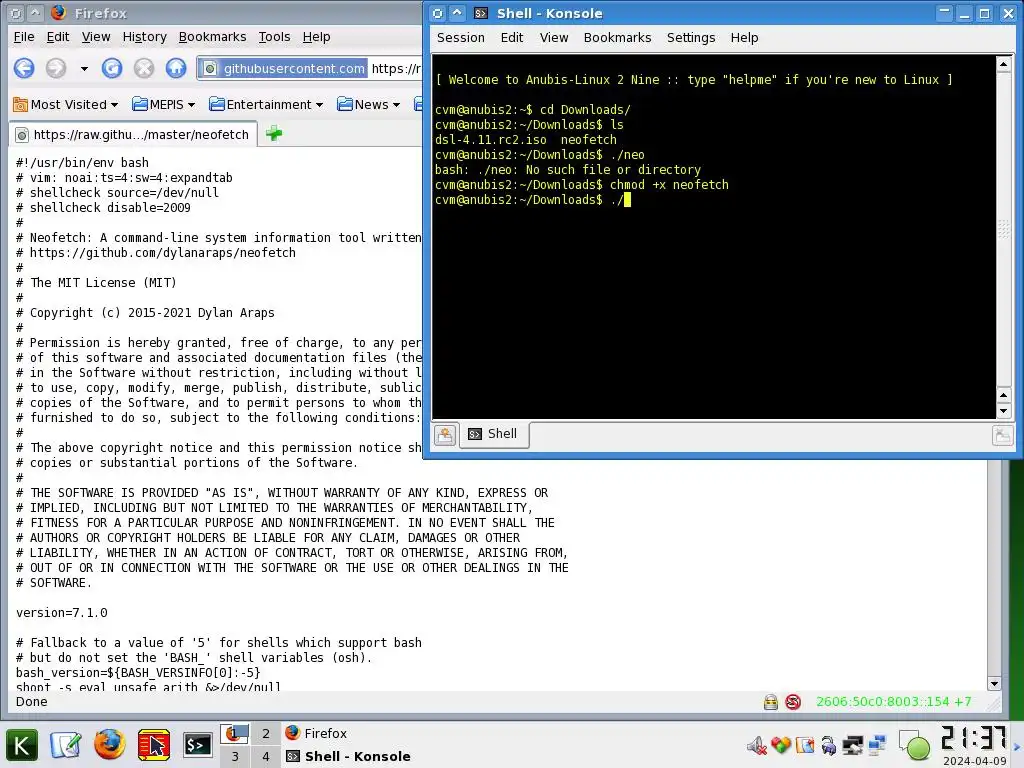
Task: Open Konsole Settings menu
Action: (x=691, y=38)
